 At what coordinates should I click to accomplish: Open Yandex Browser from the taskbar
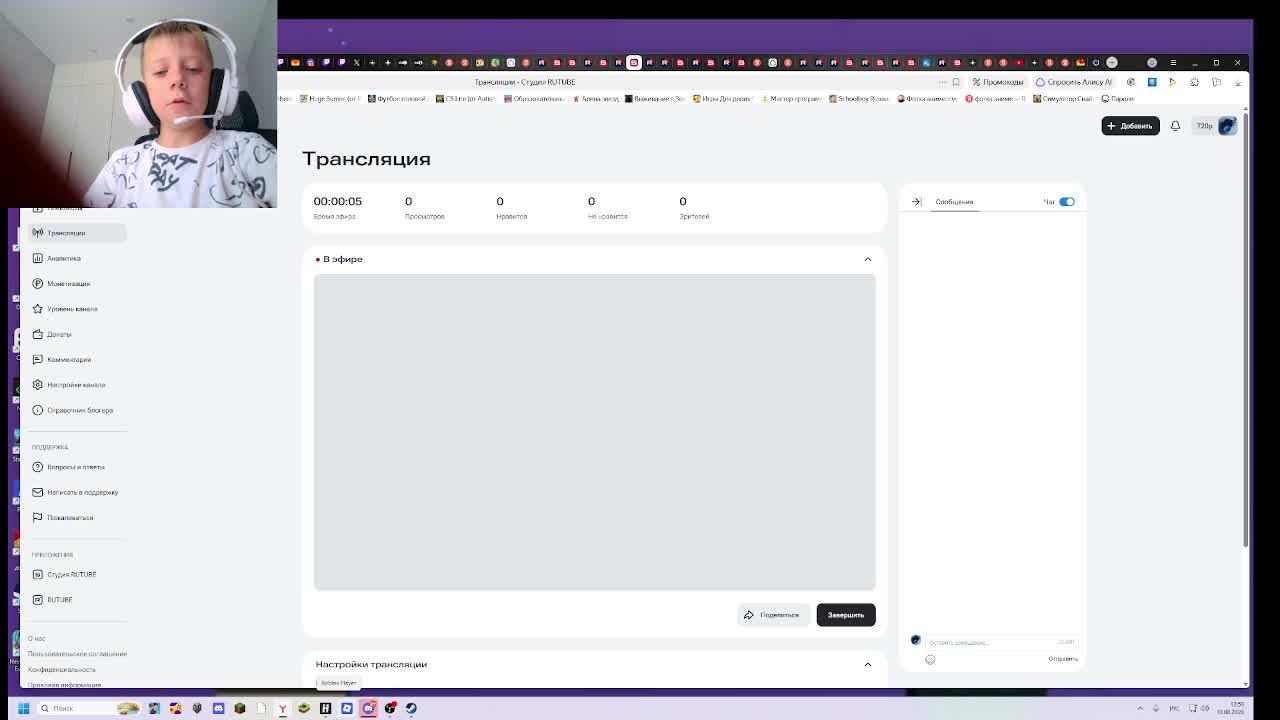click(x=282, y=708)
